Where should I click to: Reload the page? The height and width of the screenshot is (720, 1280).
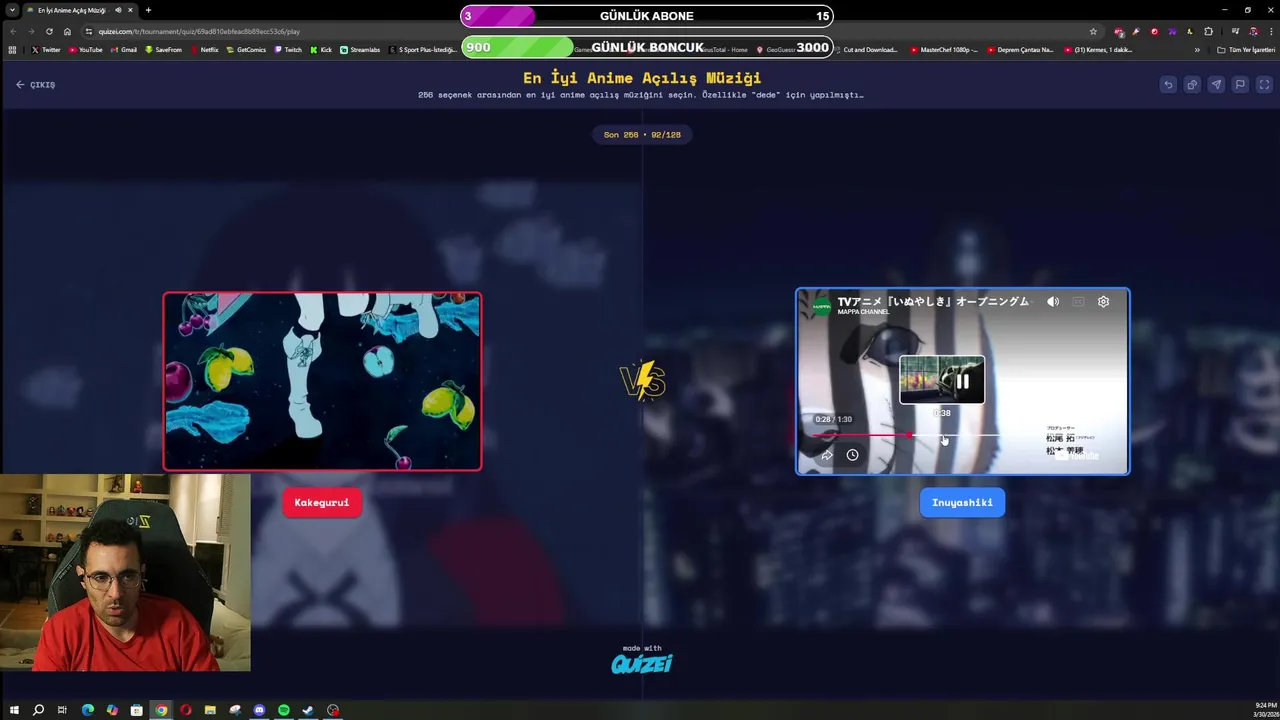(x=49, y=31)
